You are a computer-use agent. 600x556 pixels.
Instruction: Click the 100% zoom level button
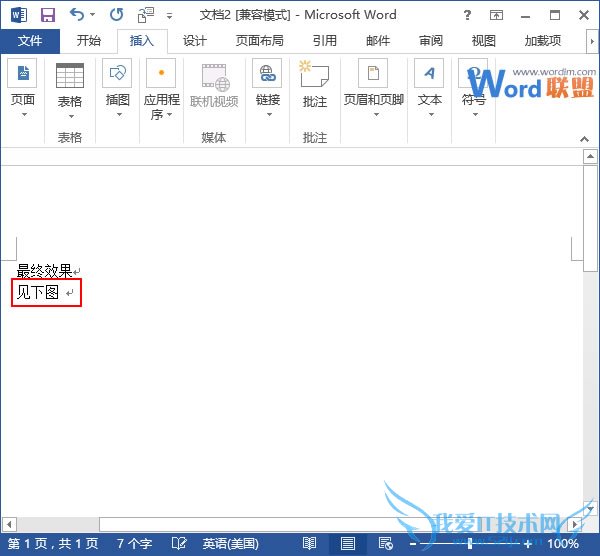point(563,543)
